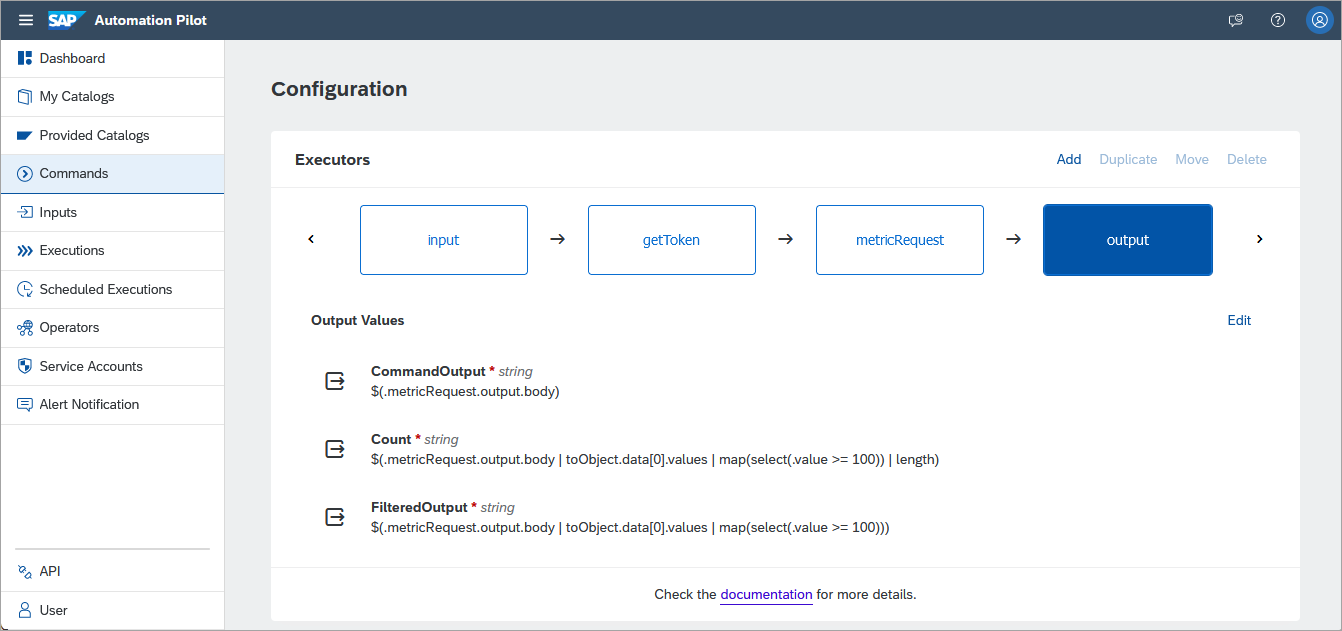1342x631 pixels.
Task: Select the getToken executor box
Action: [672, 240]
